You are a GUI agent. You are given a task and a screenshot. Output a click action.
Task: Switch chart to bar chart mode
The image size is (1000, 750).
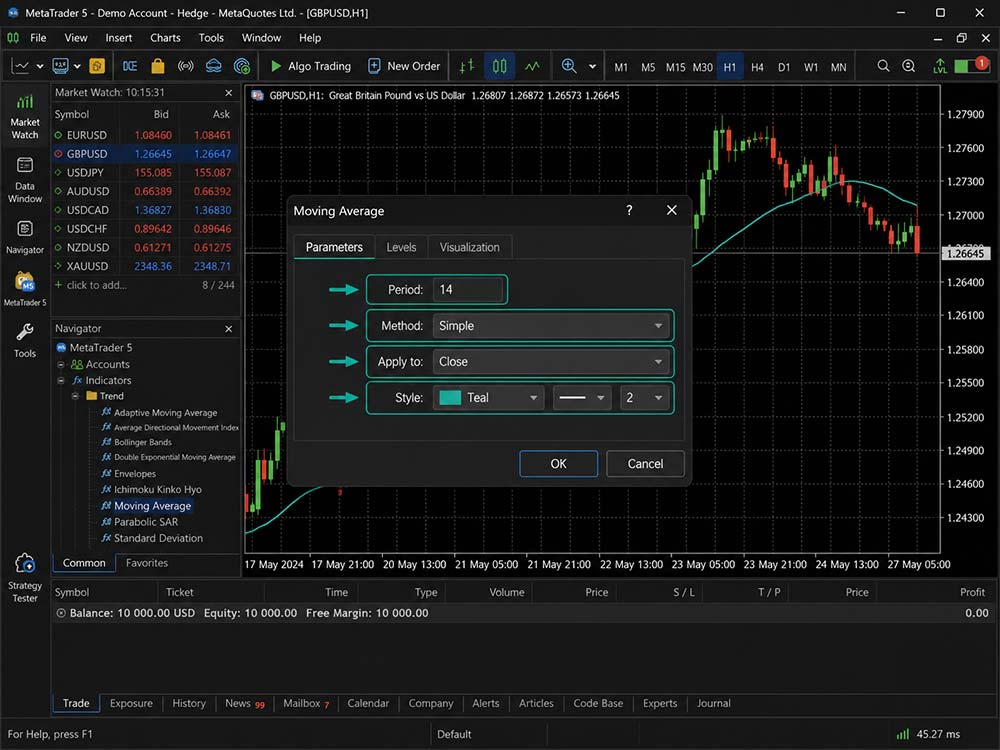coord(467,66)
